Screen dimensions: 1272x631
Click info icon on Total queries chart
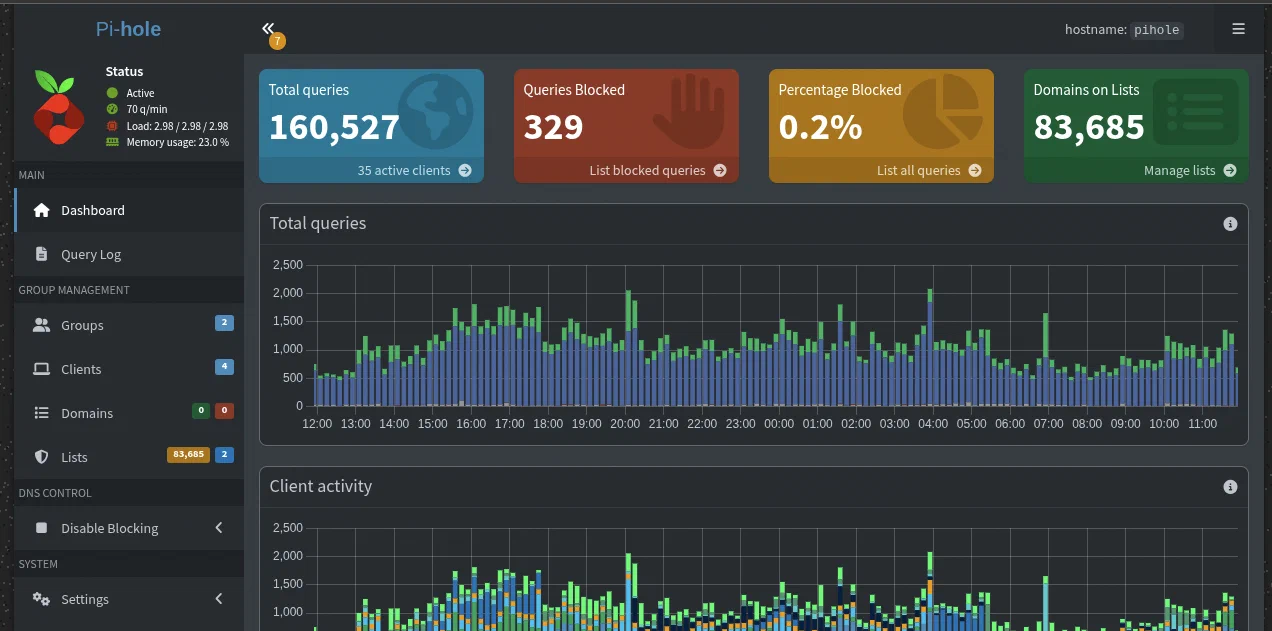click(1230, 224)
